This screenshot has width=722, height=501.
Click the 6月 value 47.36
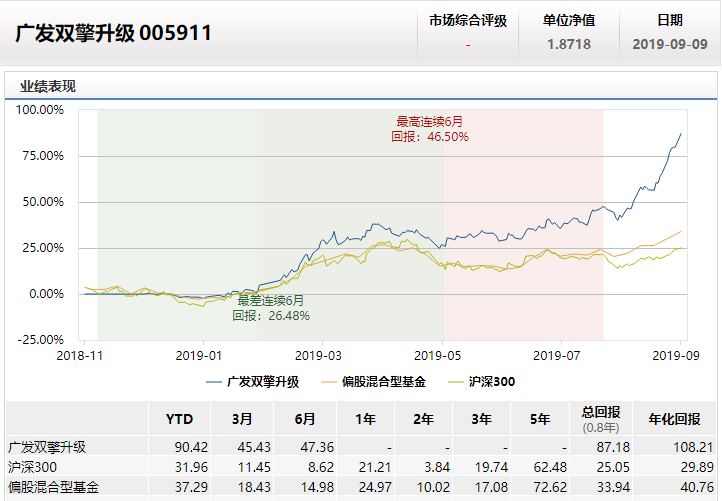[317, 447]
